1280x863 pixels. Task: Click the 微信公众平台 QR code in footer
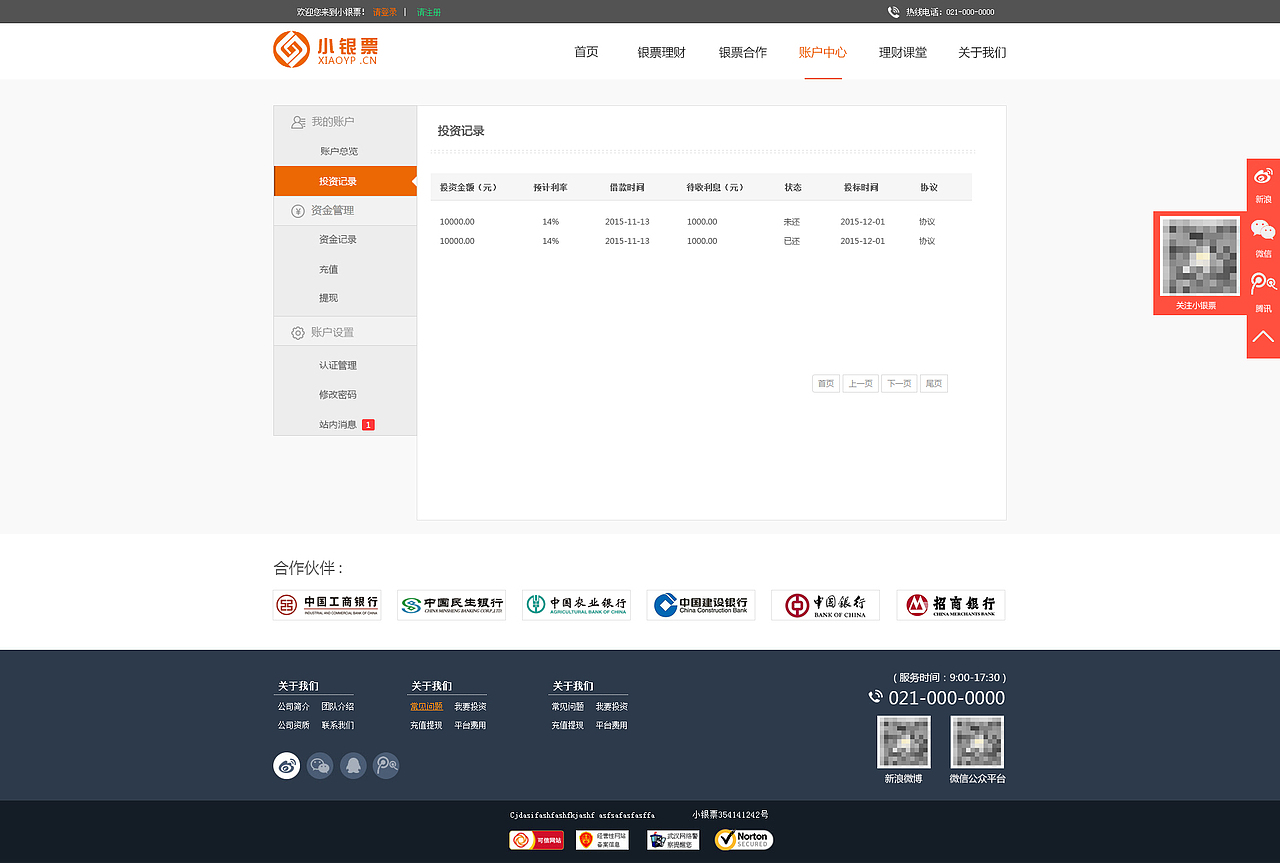coord(977,742)
